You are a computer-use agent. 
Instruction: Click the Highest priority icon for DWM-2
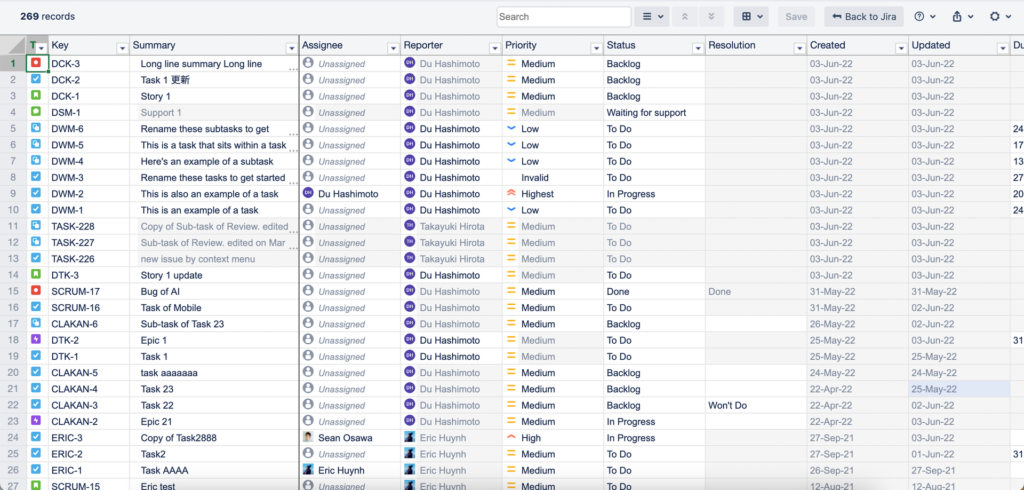coord(511,194)
